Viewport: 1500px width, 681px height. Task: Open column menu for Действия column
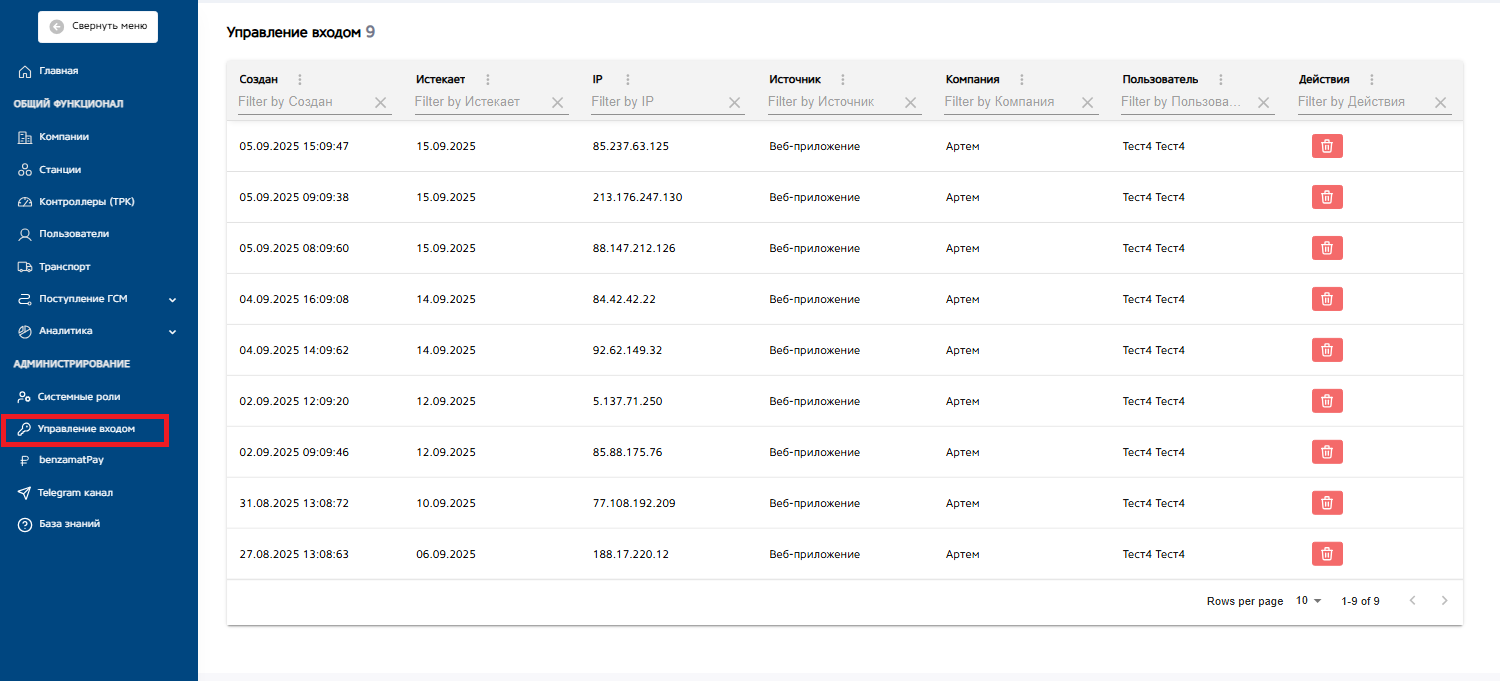tap(1371, 80)
